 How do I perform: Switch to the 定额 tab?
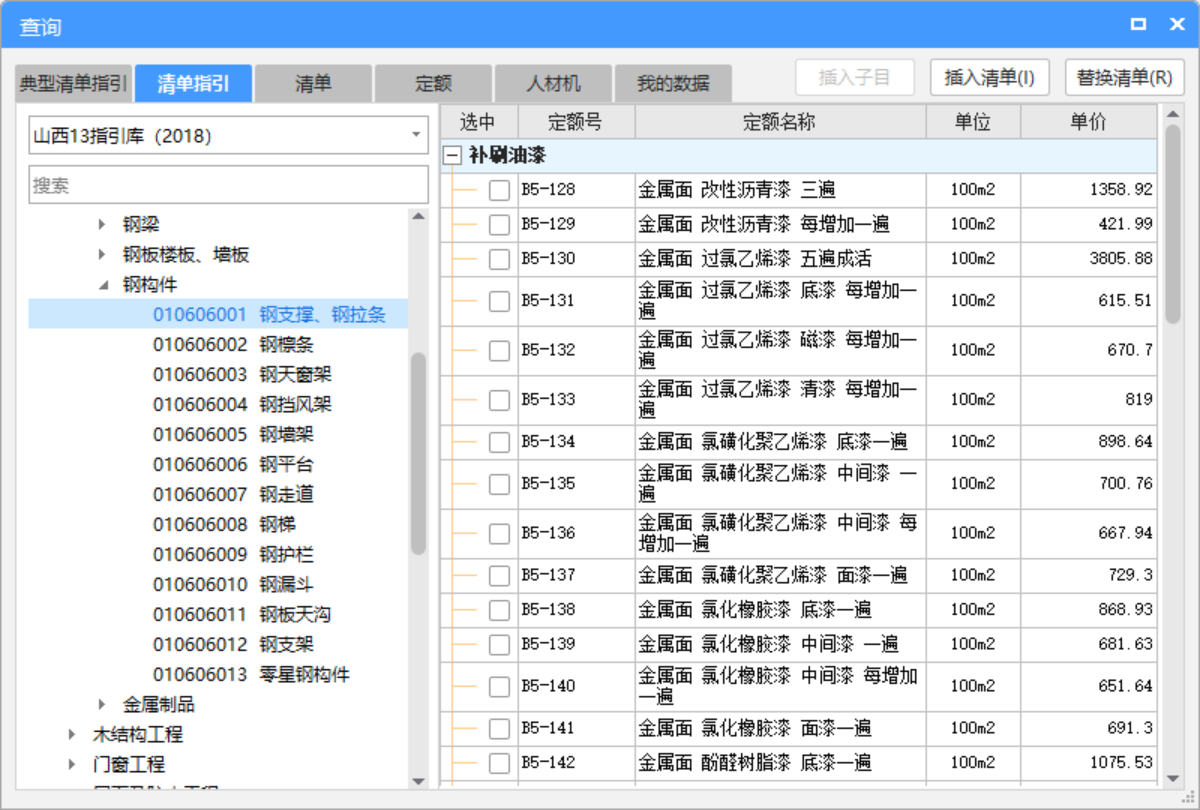[x=433, y=84]
